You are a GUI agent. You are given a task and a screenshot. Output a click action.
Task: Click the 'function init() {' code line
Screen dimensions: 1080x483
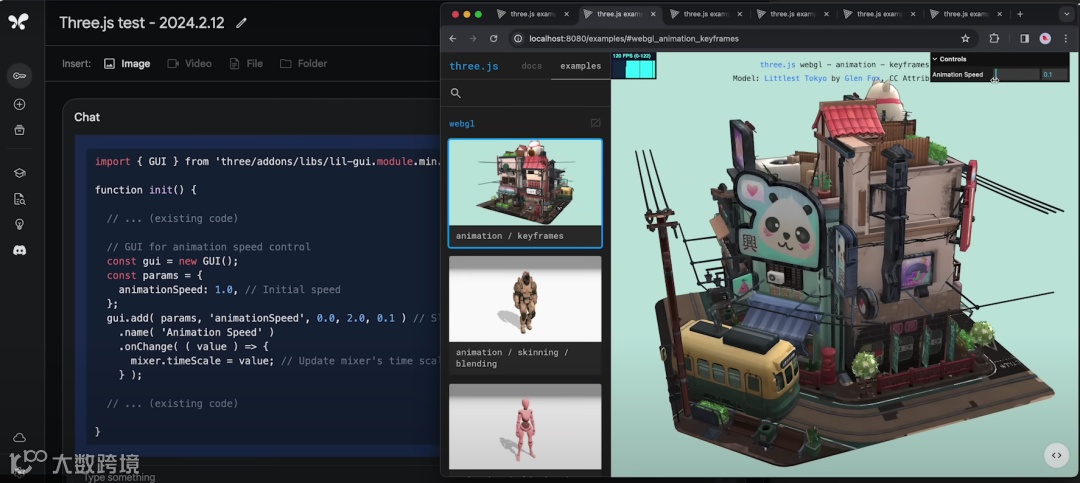146,189
